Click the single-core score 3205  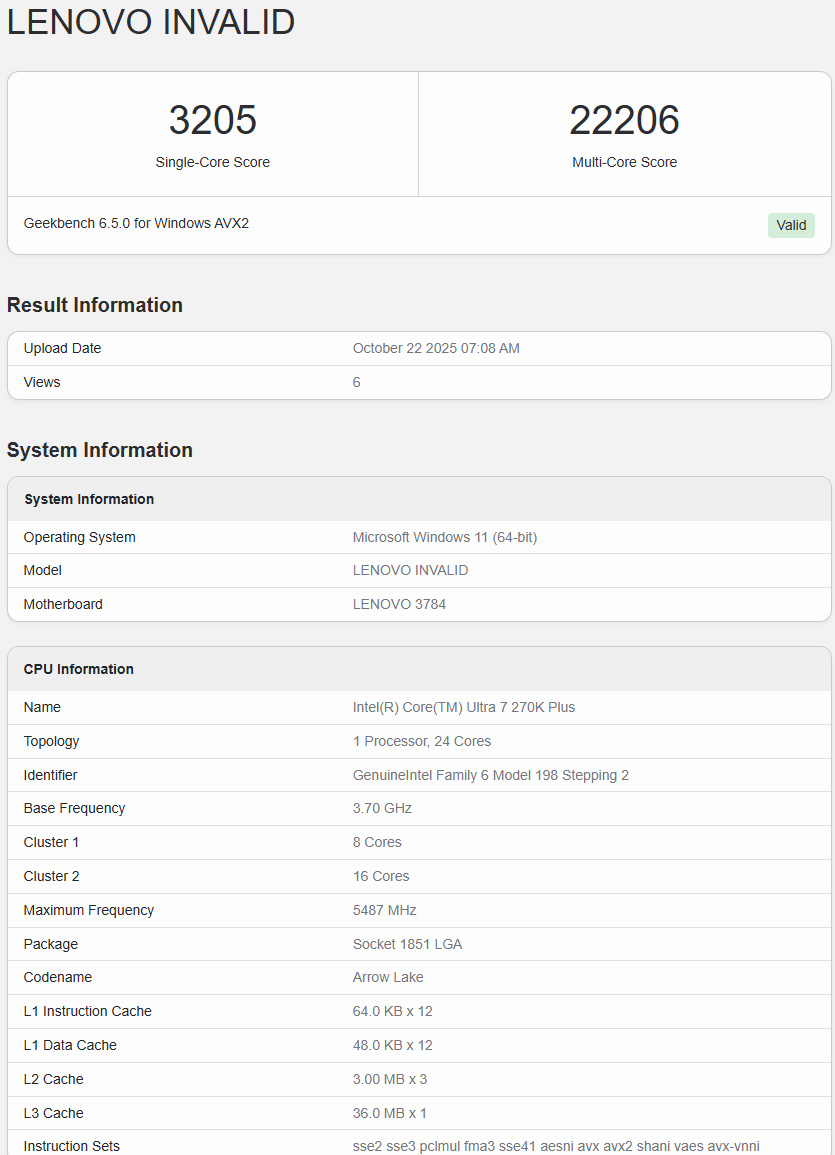pyautogui.click(x=212, y=121)
